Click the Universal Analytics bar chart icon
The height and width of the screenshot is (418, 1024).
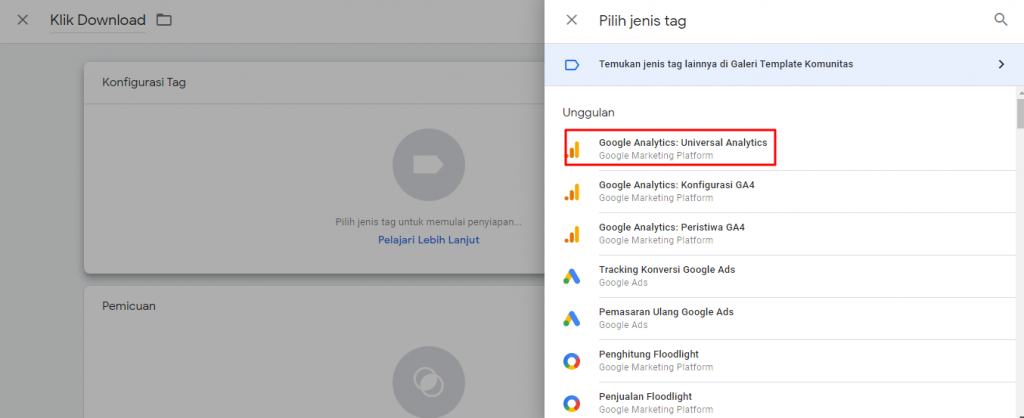click(x=572, y=150)
